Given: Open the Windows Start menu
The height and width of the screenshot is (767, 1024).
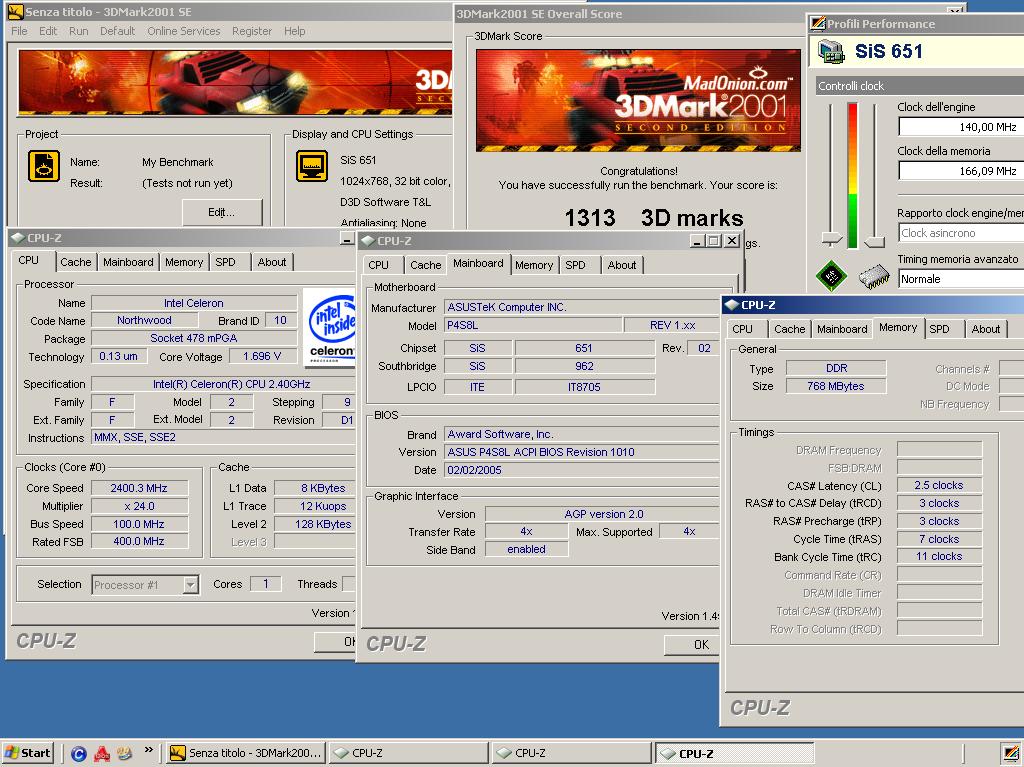Looking at the screenshot, I should click(x=27, y=753).
